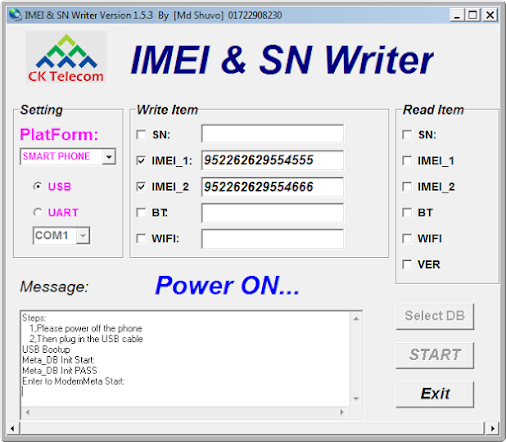Click the CK Telecom logo

click(x=66, y=57)
